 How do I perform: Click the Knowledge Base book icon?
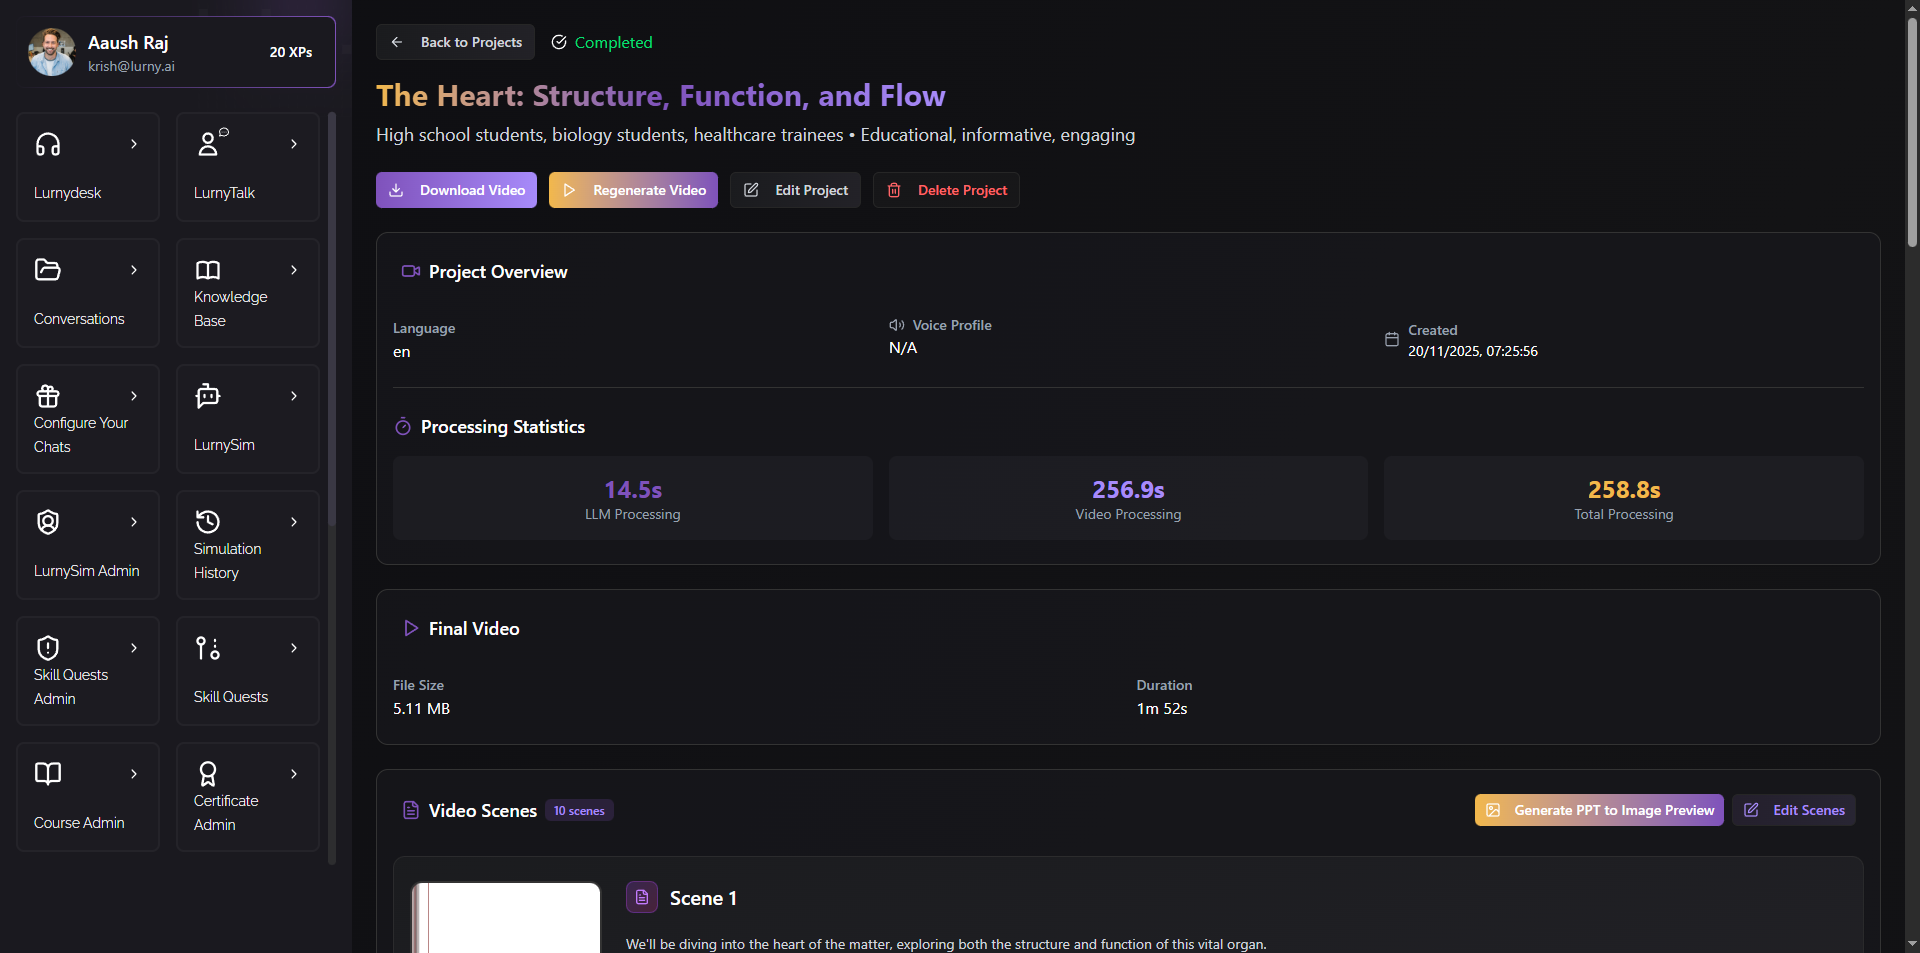pos(208,270)
